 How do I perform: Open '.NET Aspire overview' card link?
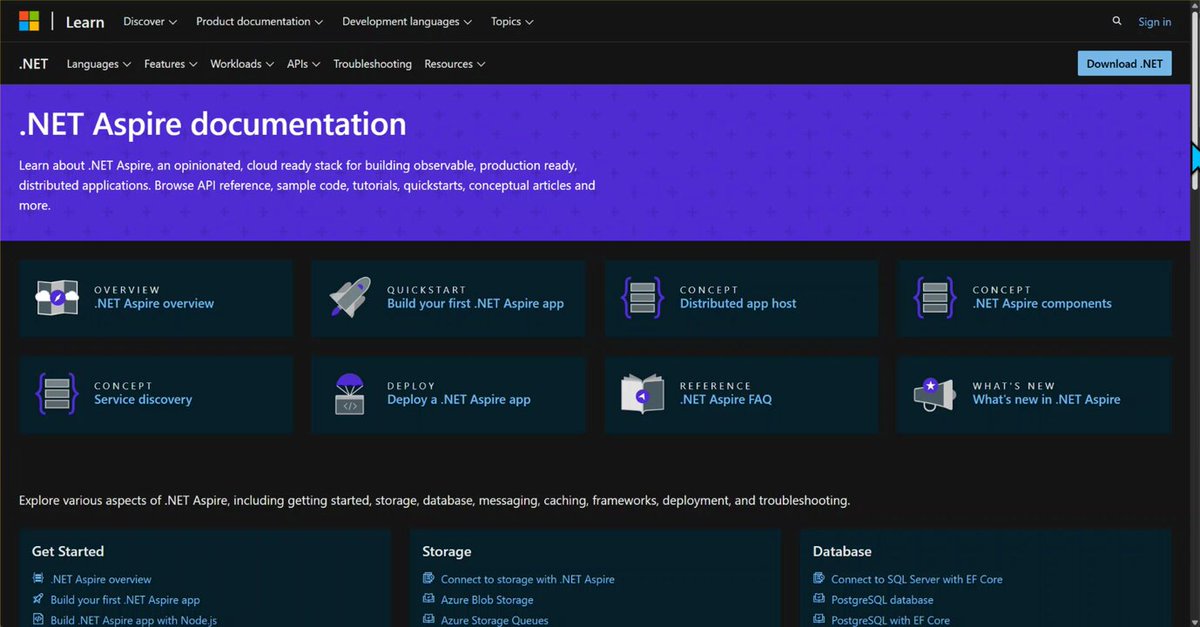pyautogui.click(x=154, y=304)
